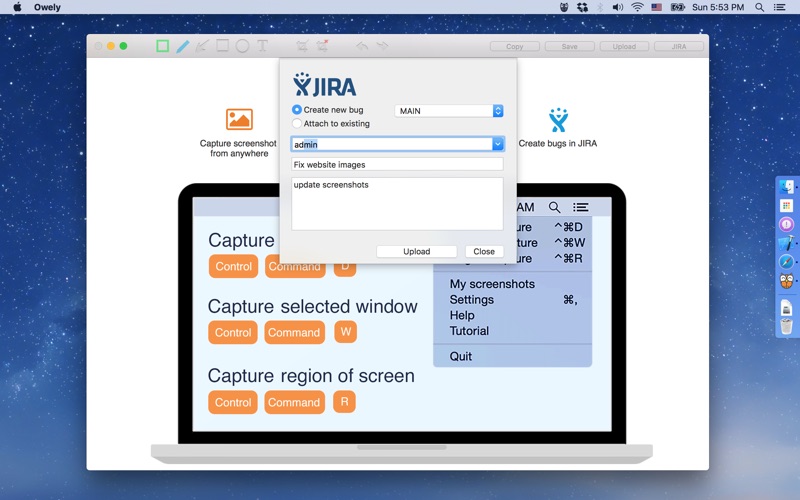This screenshot has height=500, width=800.
Task: Select the circle shape tool
Action: [242, 46]
